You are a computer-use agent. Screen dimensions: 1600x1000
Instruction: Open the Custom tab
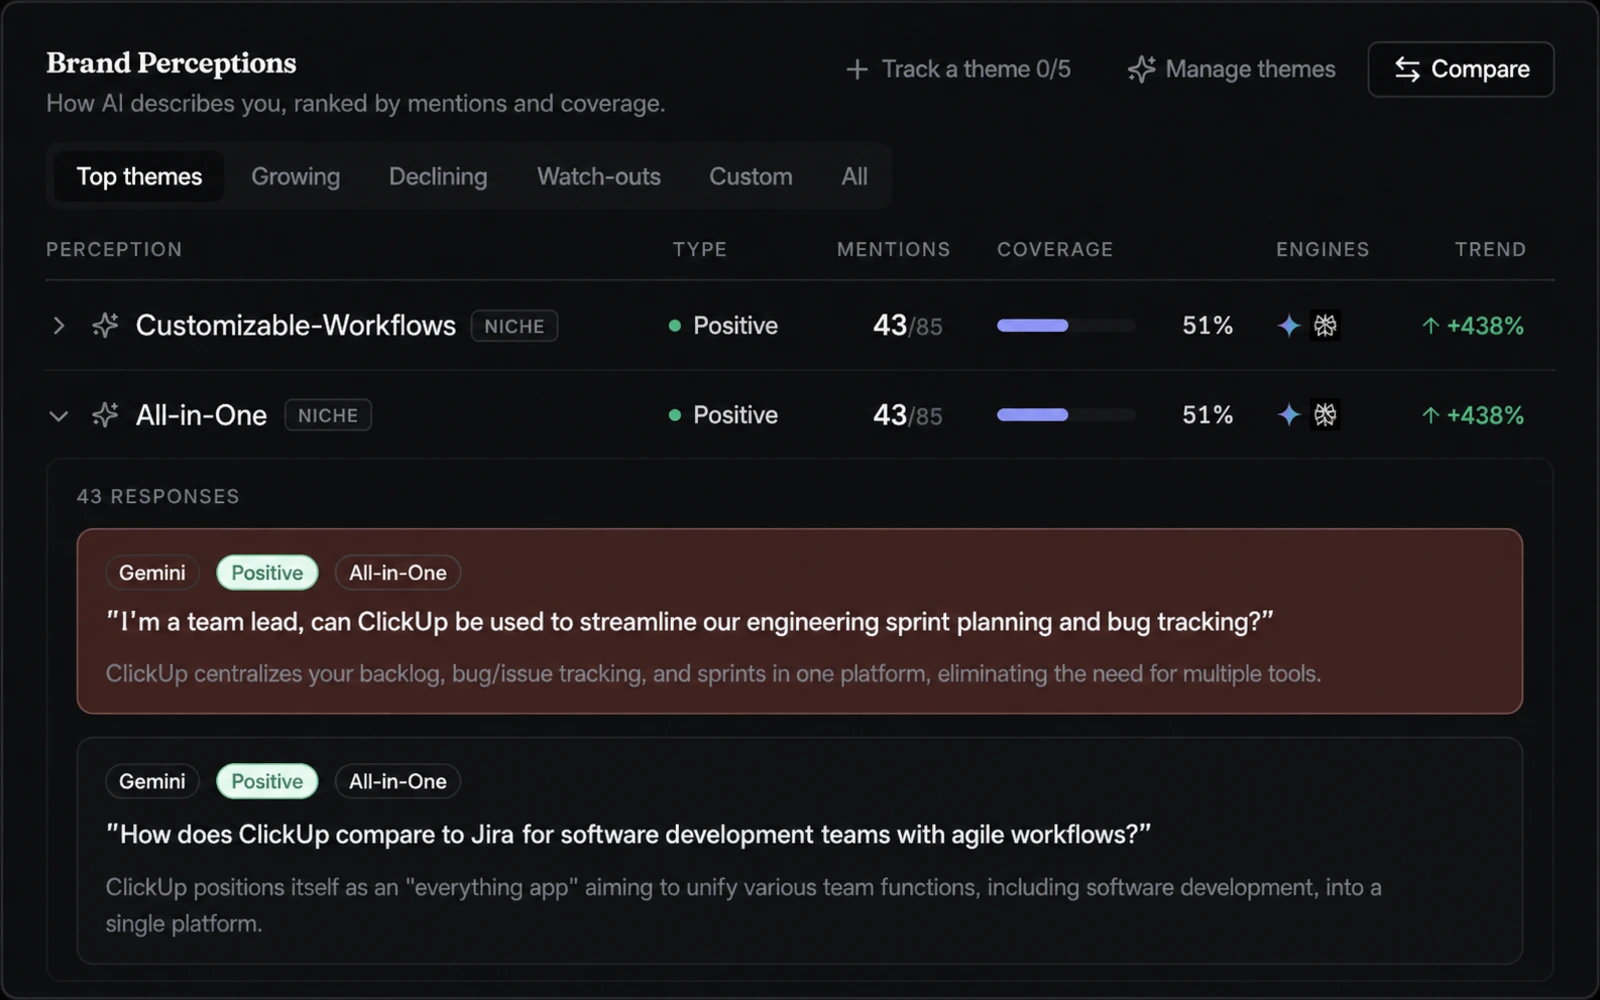(751, 176)
